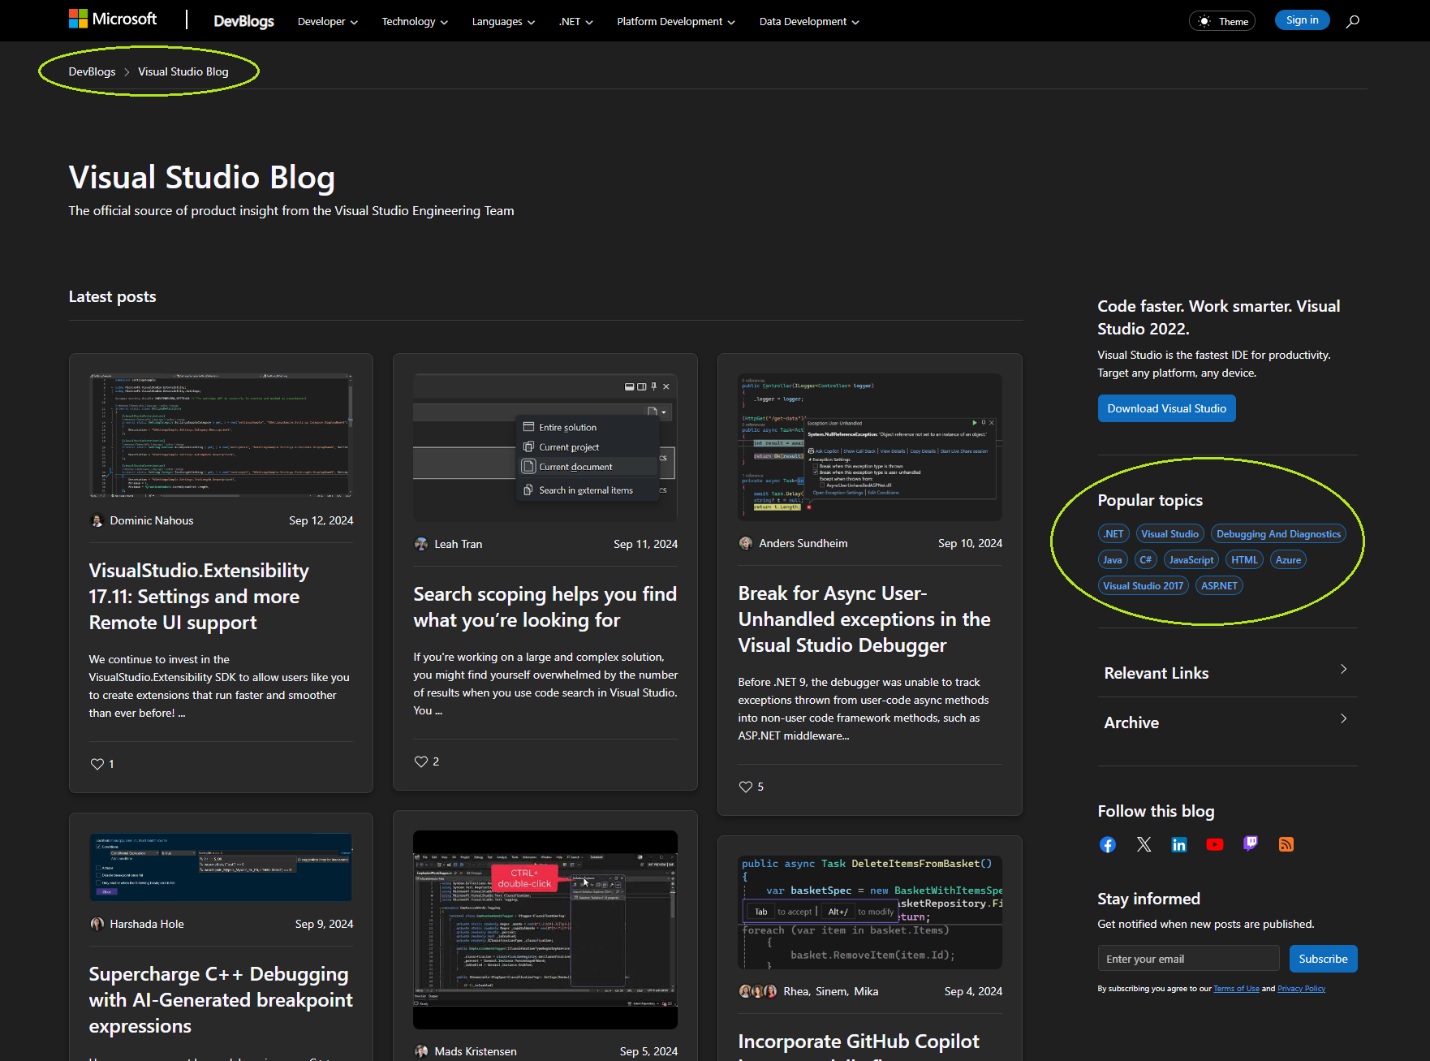
Task: Click the Download Visual Studio button
Action: pos(1166,408)
